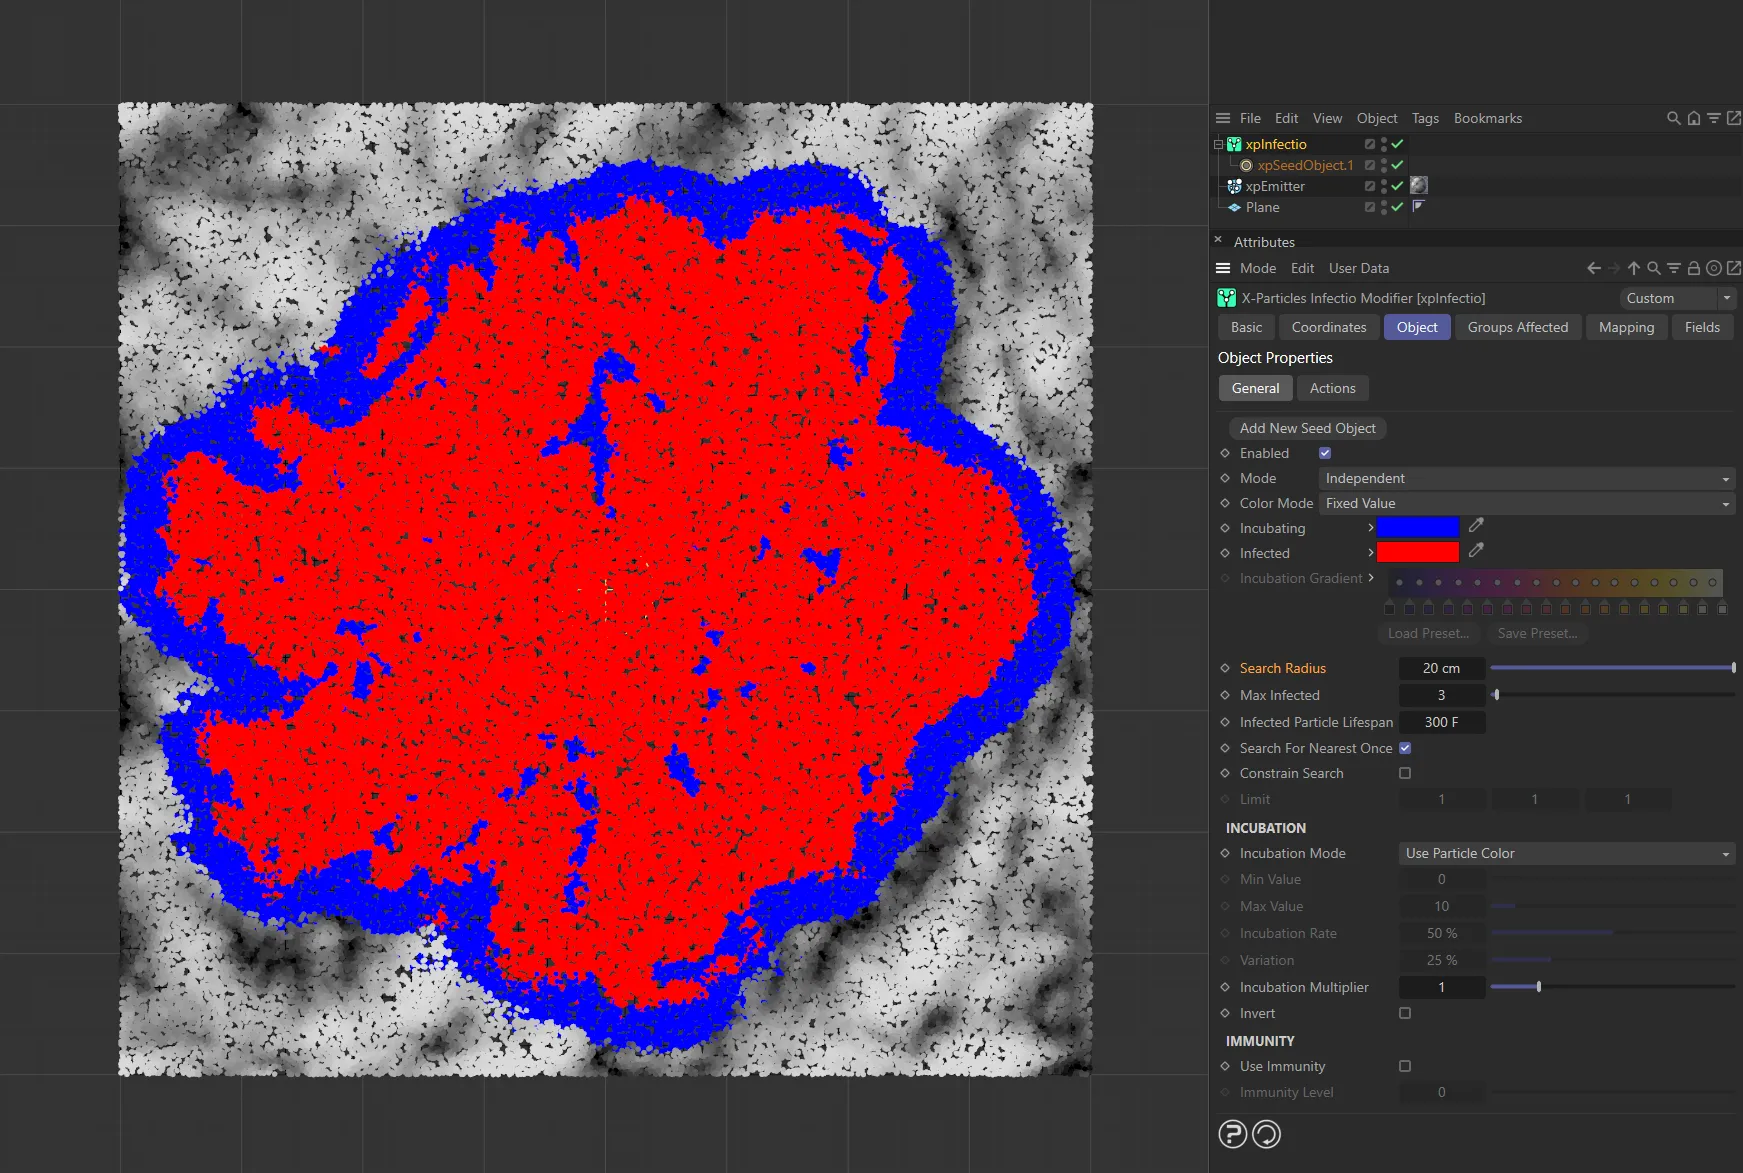This screenshot has width=1743, height=1173.
Task: Click the red Infected color swatch
Action: click(x=1417, y=551)
